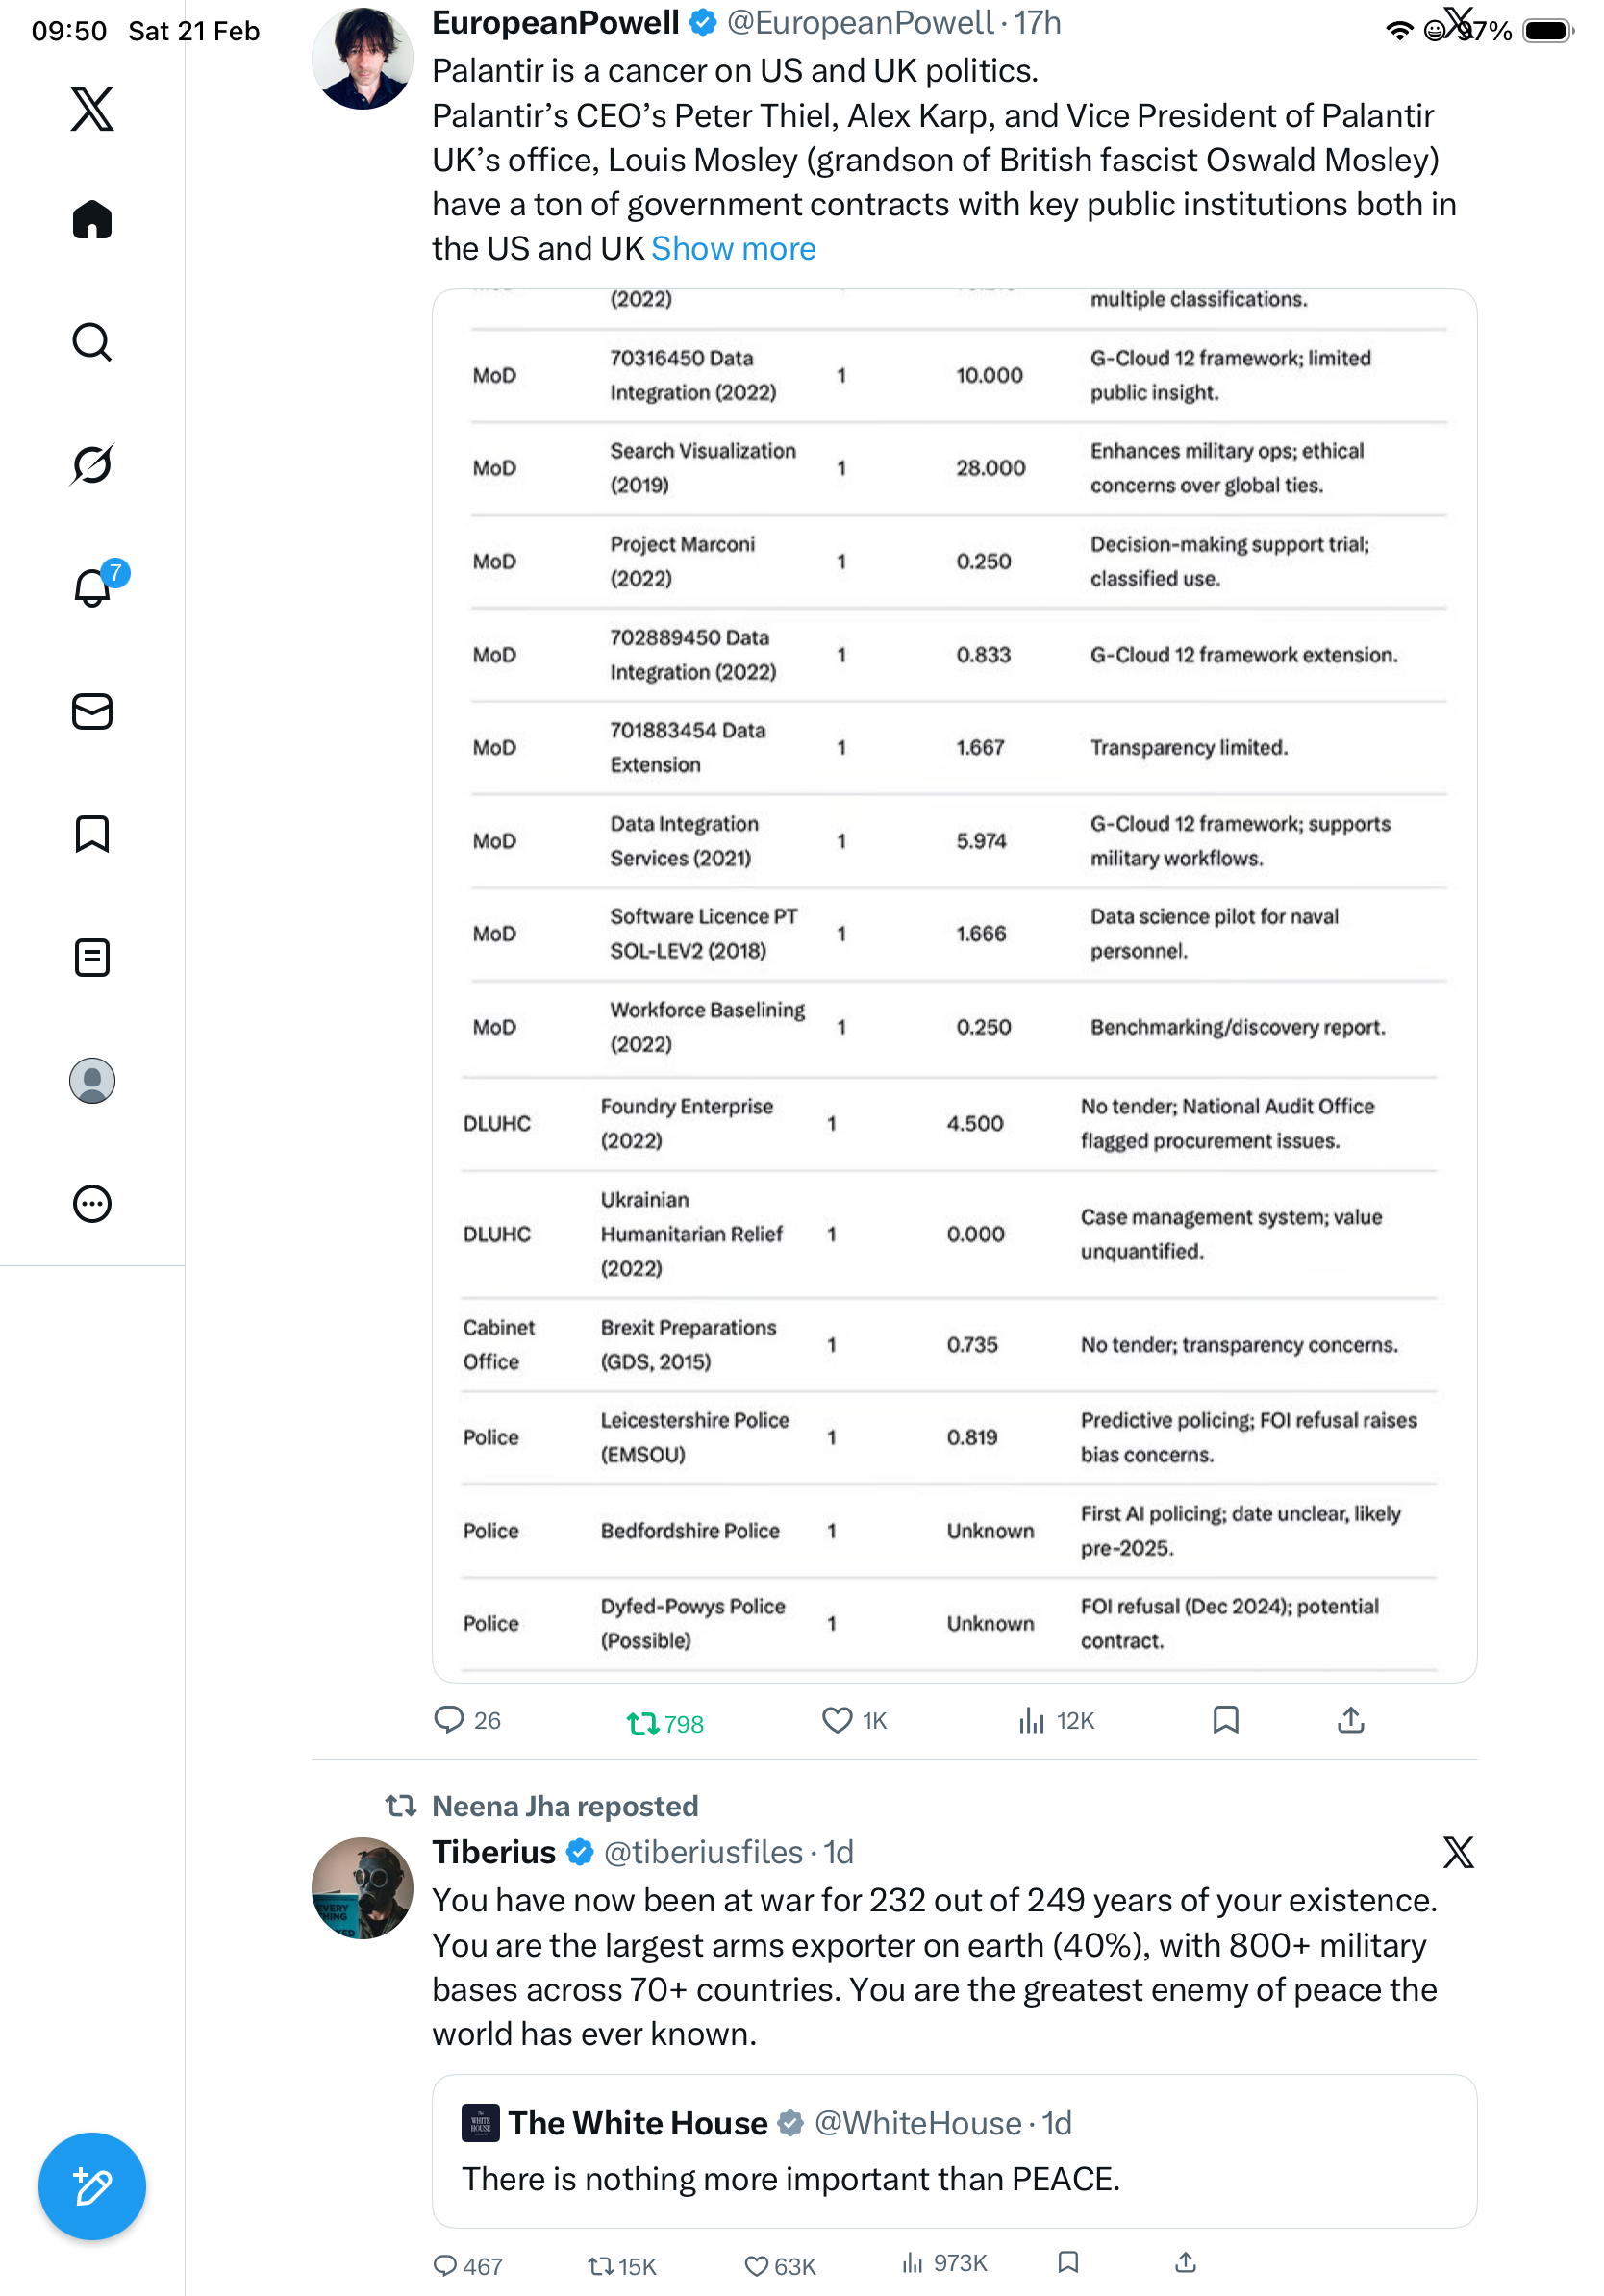Screen dimensions: 1604x2296
Task: Open Notifications bell with 7 badge
Action: 92,587
